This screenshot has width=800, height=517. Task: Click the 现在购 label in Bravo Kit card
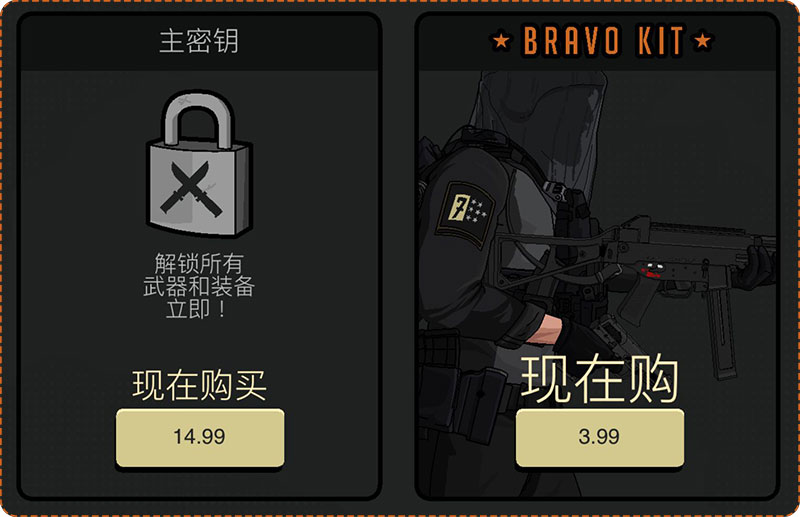(599, 378)
